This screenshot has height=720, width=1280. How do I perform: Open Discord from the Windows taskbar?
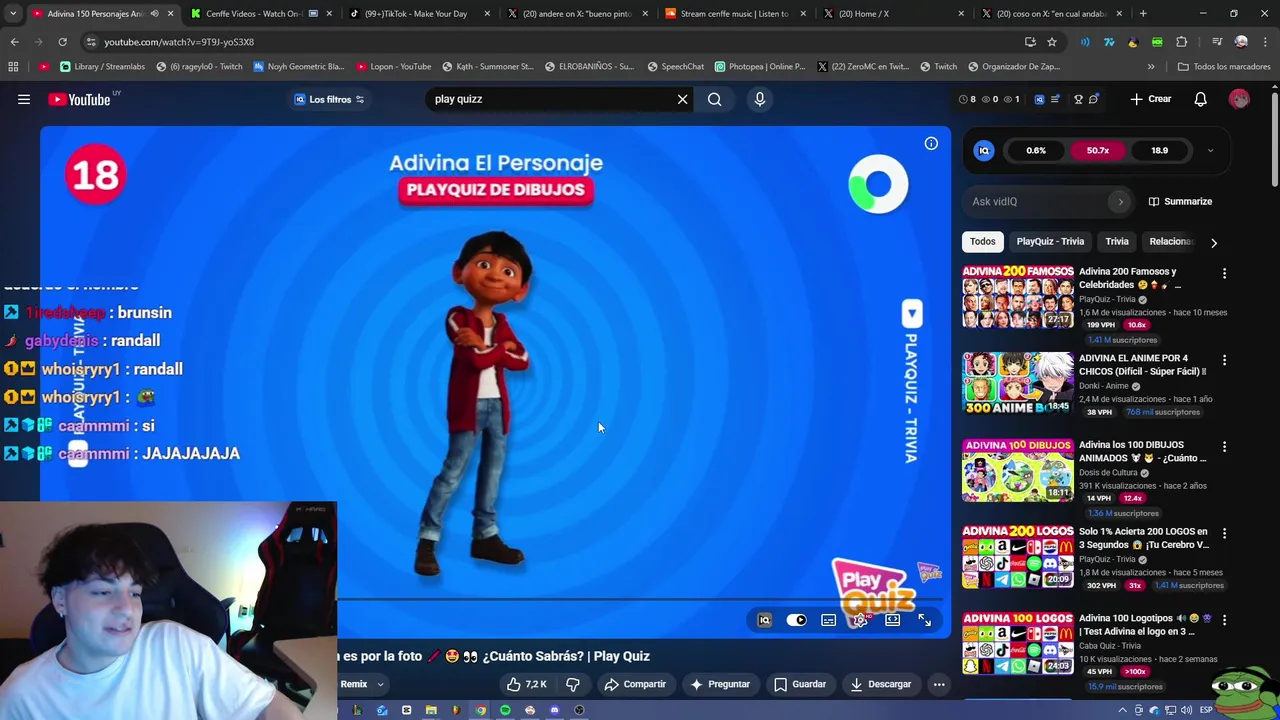coord(554,710)
